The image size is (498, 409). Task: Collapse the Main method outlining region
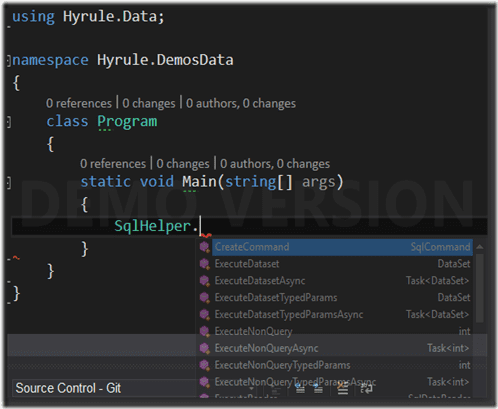9,183
